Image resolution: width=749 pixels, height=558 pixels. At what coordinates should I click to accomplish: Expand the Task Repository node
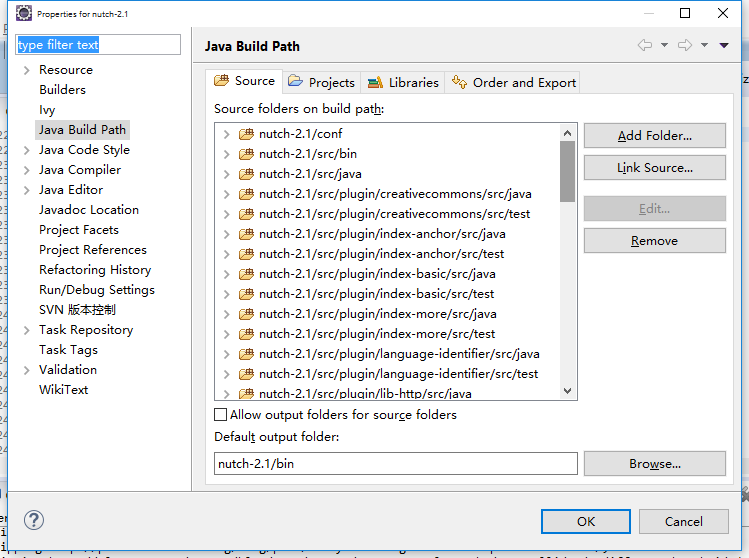point(27,330)
